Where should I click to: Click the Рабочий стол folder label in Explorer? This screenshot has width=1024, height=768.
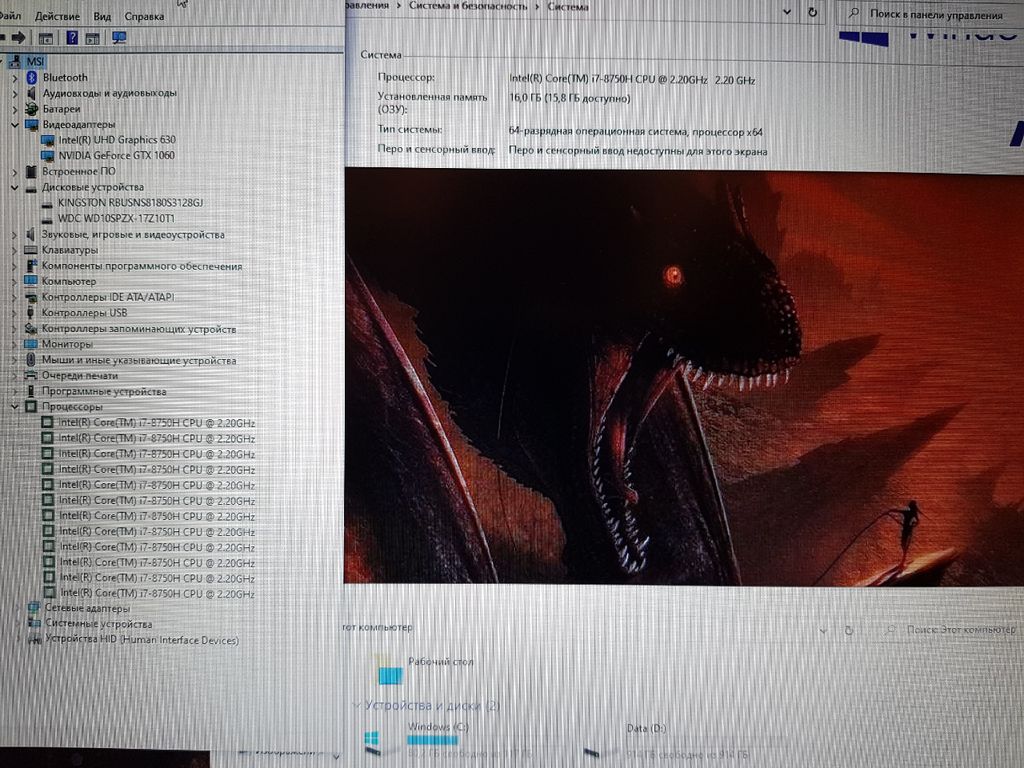point(441,662)
